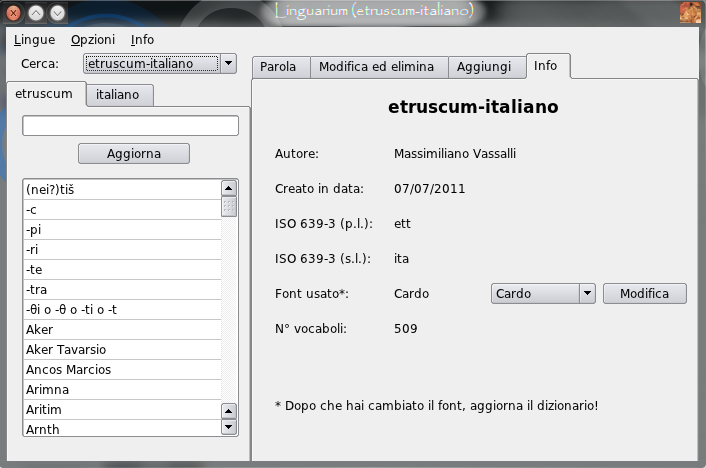Open the Info menu in menu bar
The width and height of the screenshot is (706, 468).
(x=142, y=40)
